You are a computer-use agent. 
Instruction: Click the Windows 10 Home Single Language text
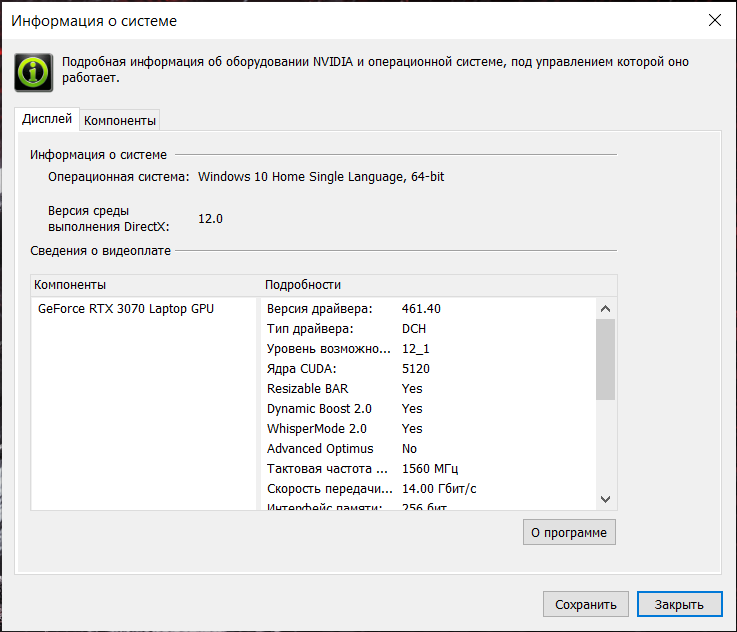pos(321,177)
